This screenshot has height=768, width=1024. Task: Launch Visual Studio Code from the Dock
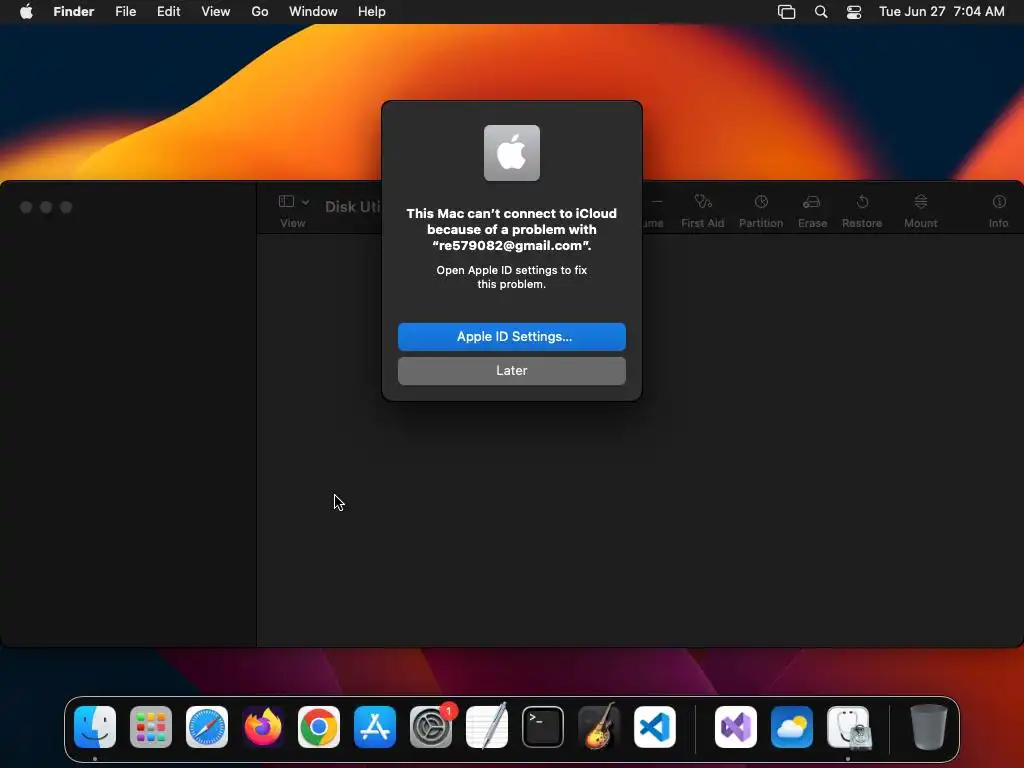coord(655,727)
